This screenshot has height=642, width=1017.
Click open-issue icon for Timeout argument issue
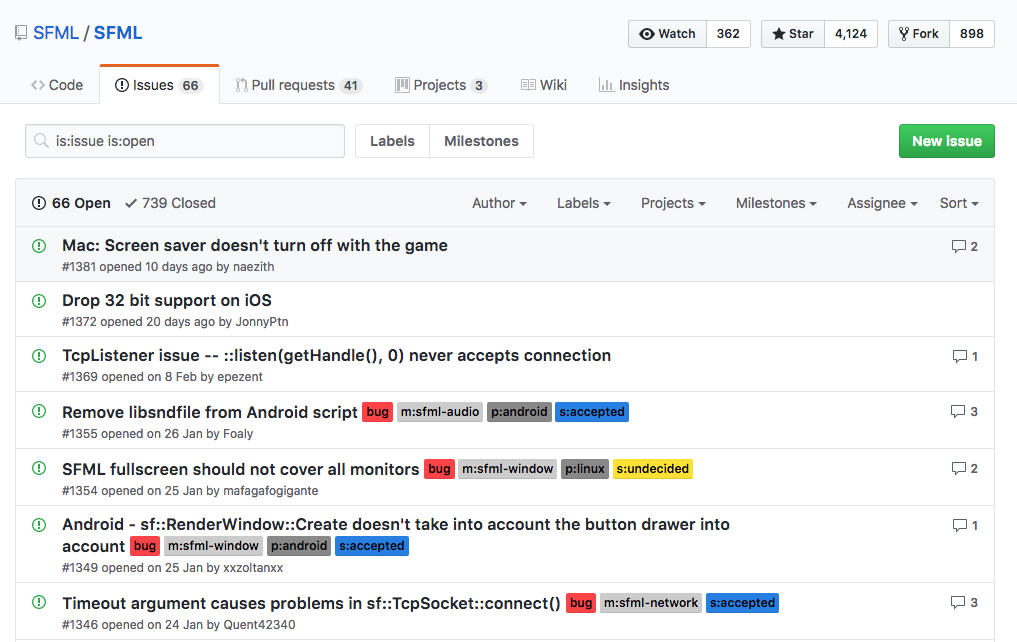coord(39,602)
